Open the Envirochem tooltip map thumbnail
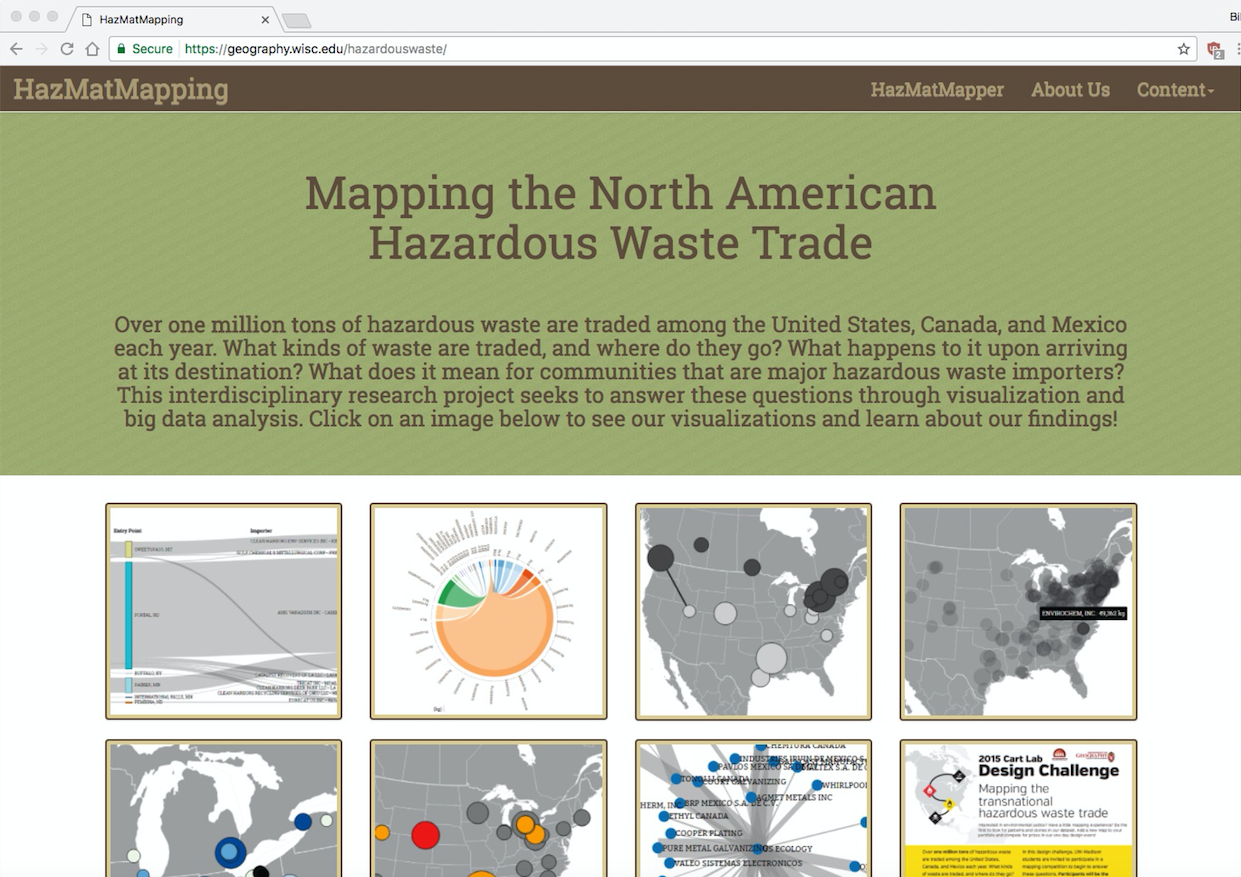The width and height of the screenshot is (1241, 877). (1018, 611)
